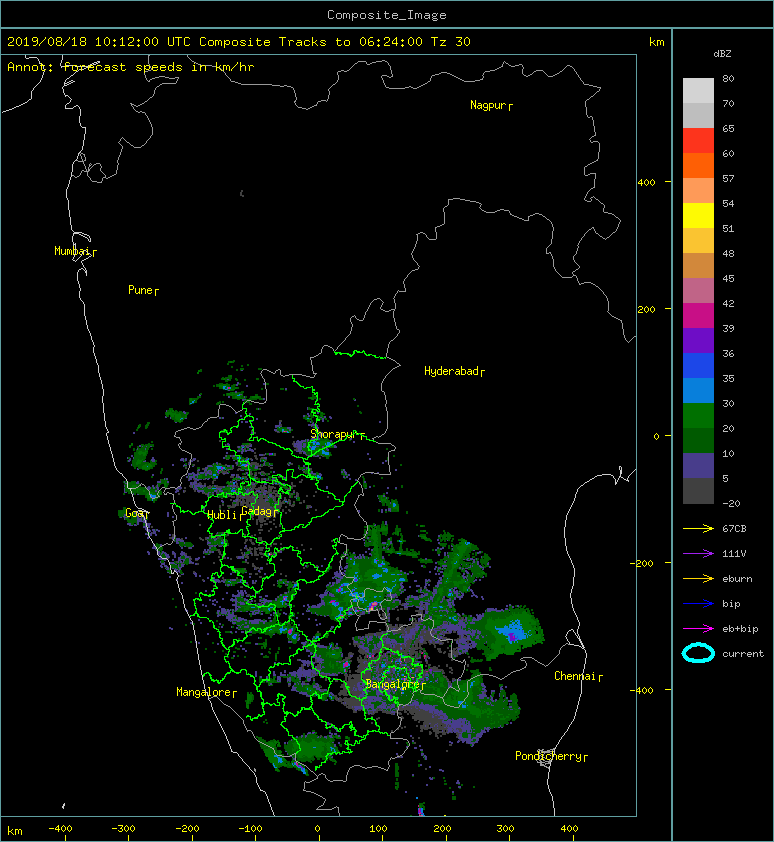This screenshot has width=774, height=842.
Task: Select the Tz 30 threshold text in header
Action: pyautogui.click(x=451, y=42)
